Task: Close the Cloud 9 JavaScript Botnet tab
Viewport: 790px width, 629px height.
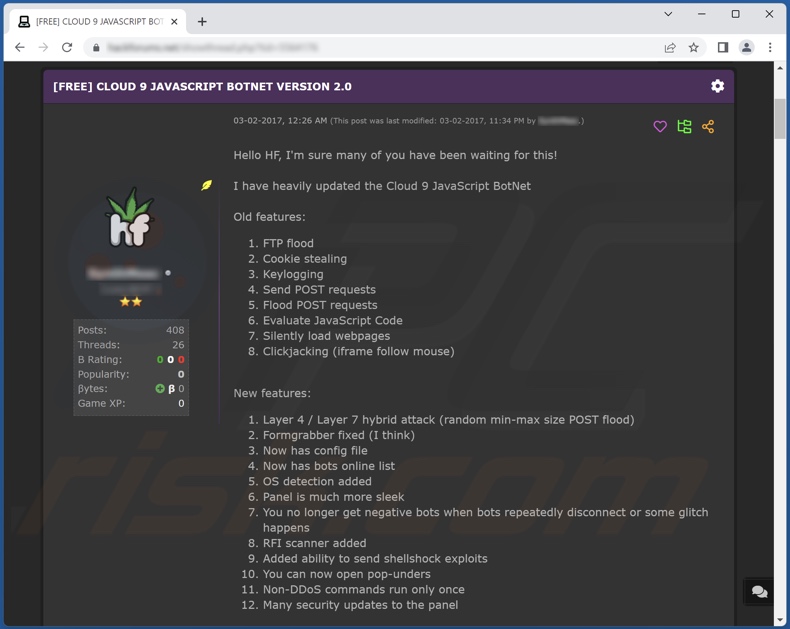Action: [x=174, y=22]
